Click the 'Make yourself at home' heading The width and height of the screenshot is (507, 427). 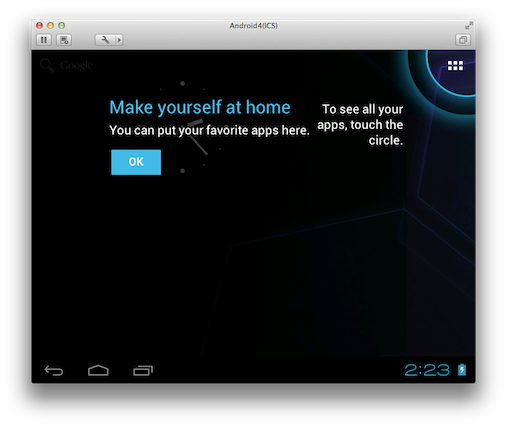[x=200, y=108]
